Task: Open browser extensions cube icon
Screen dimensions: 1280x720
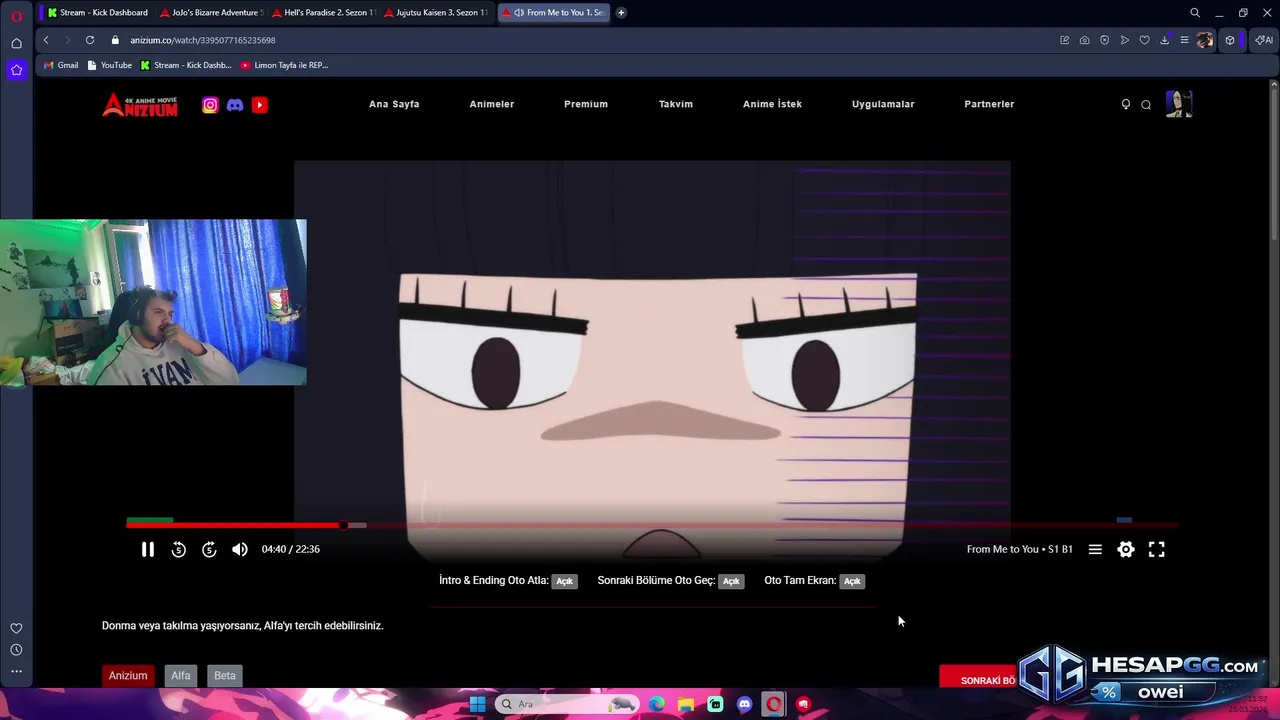Action: coord(1230,40)
